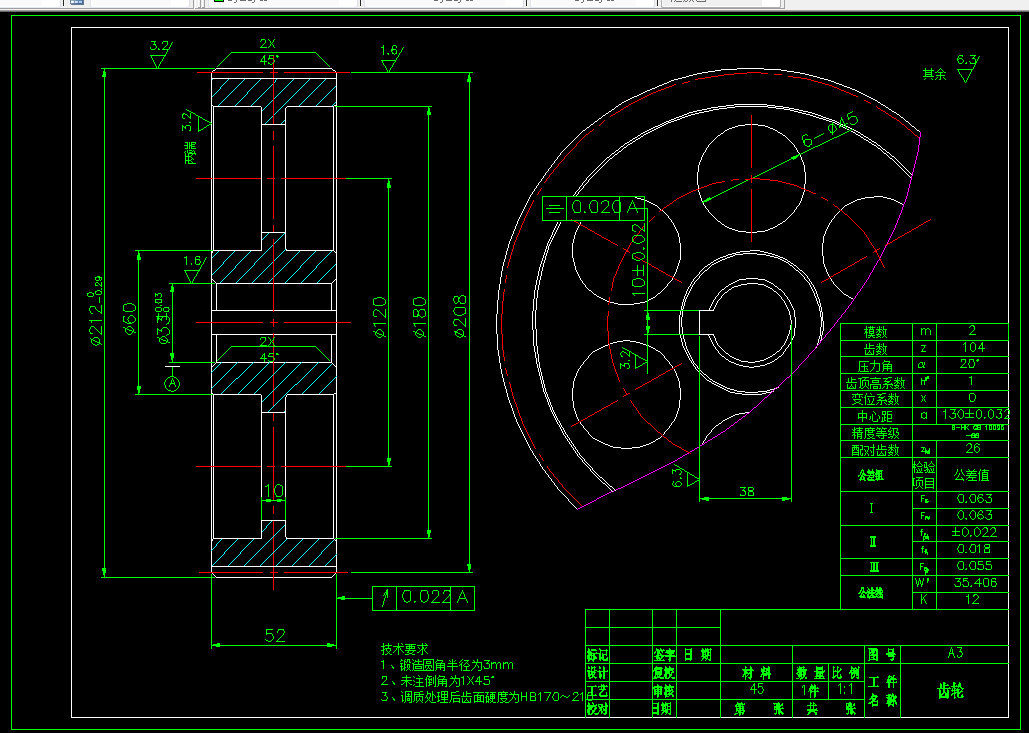Select the A3 drawing number cell
1029x733 pixels.
point(955,653)
